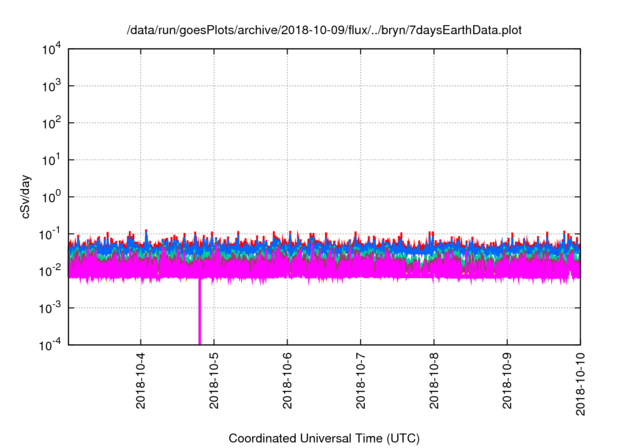Click the 10^-2 y-axis tick label
The height and width of the screenshot is (448, 640).
point(50,271)
